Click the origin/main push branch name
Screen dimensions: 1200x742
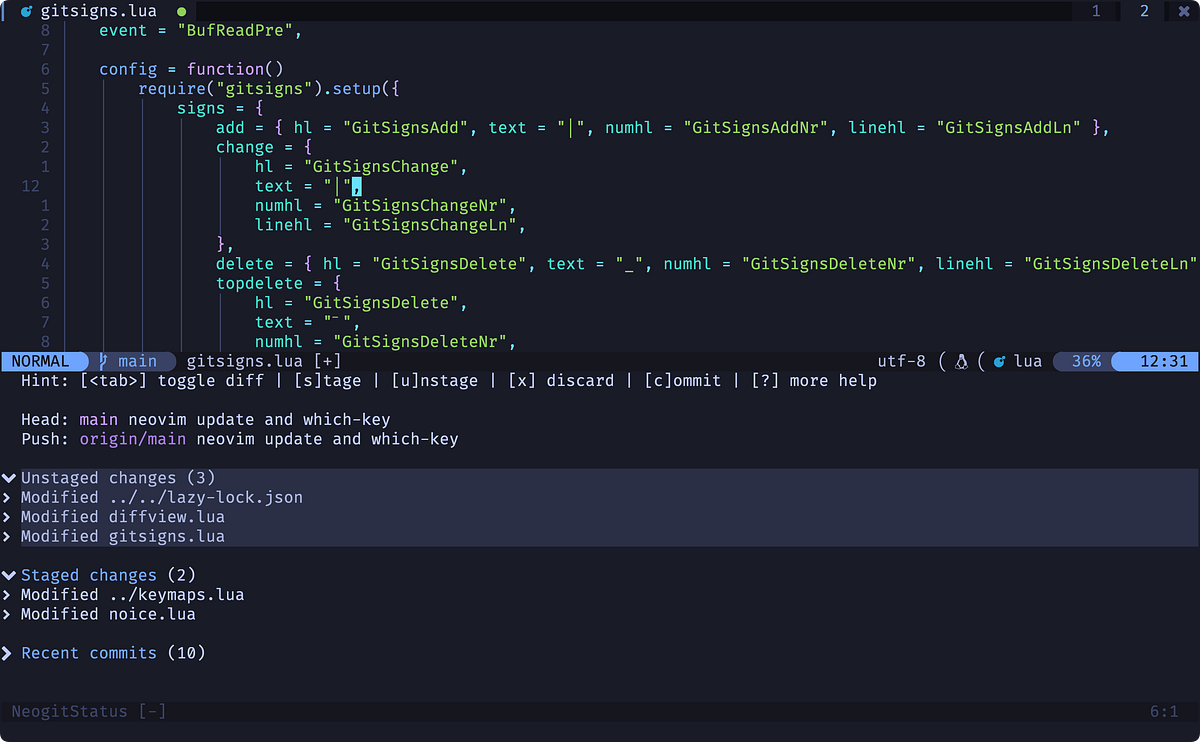[133, 438]
